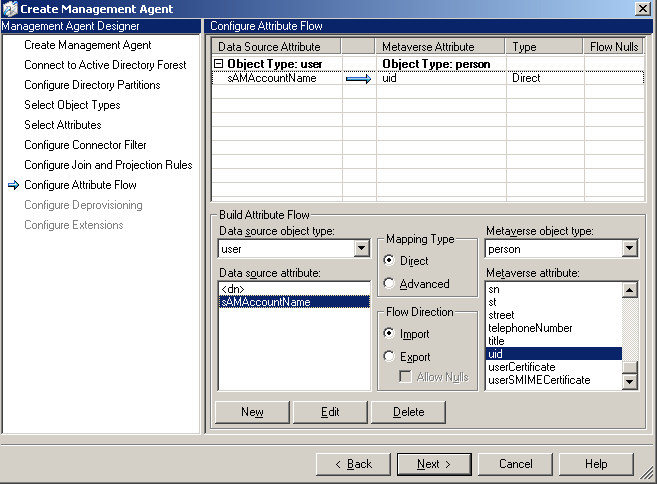
Task: Collapse the Object Type: user group
Action: pos(218,64)
